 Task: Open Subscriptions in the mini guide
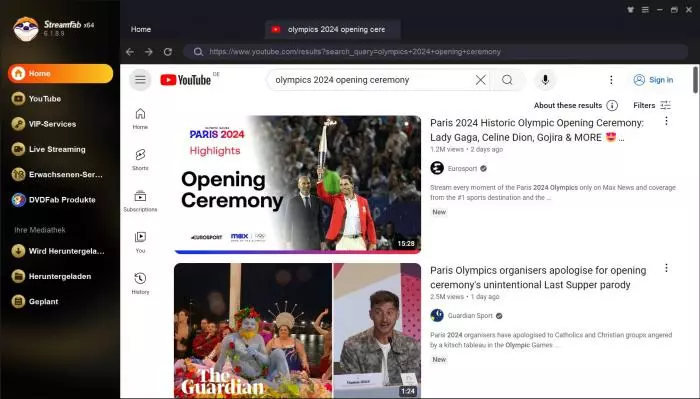click(x=140, y=201)
